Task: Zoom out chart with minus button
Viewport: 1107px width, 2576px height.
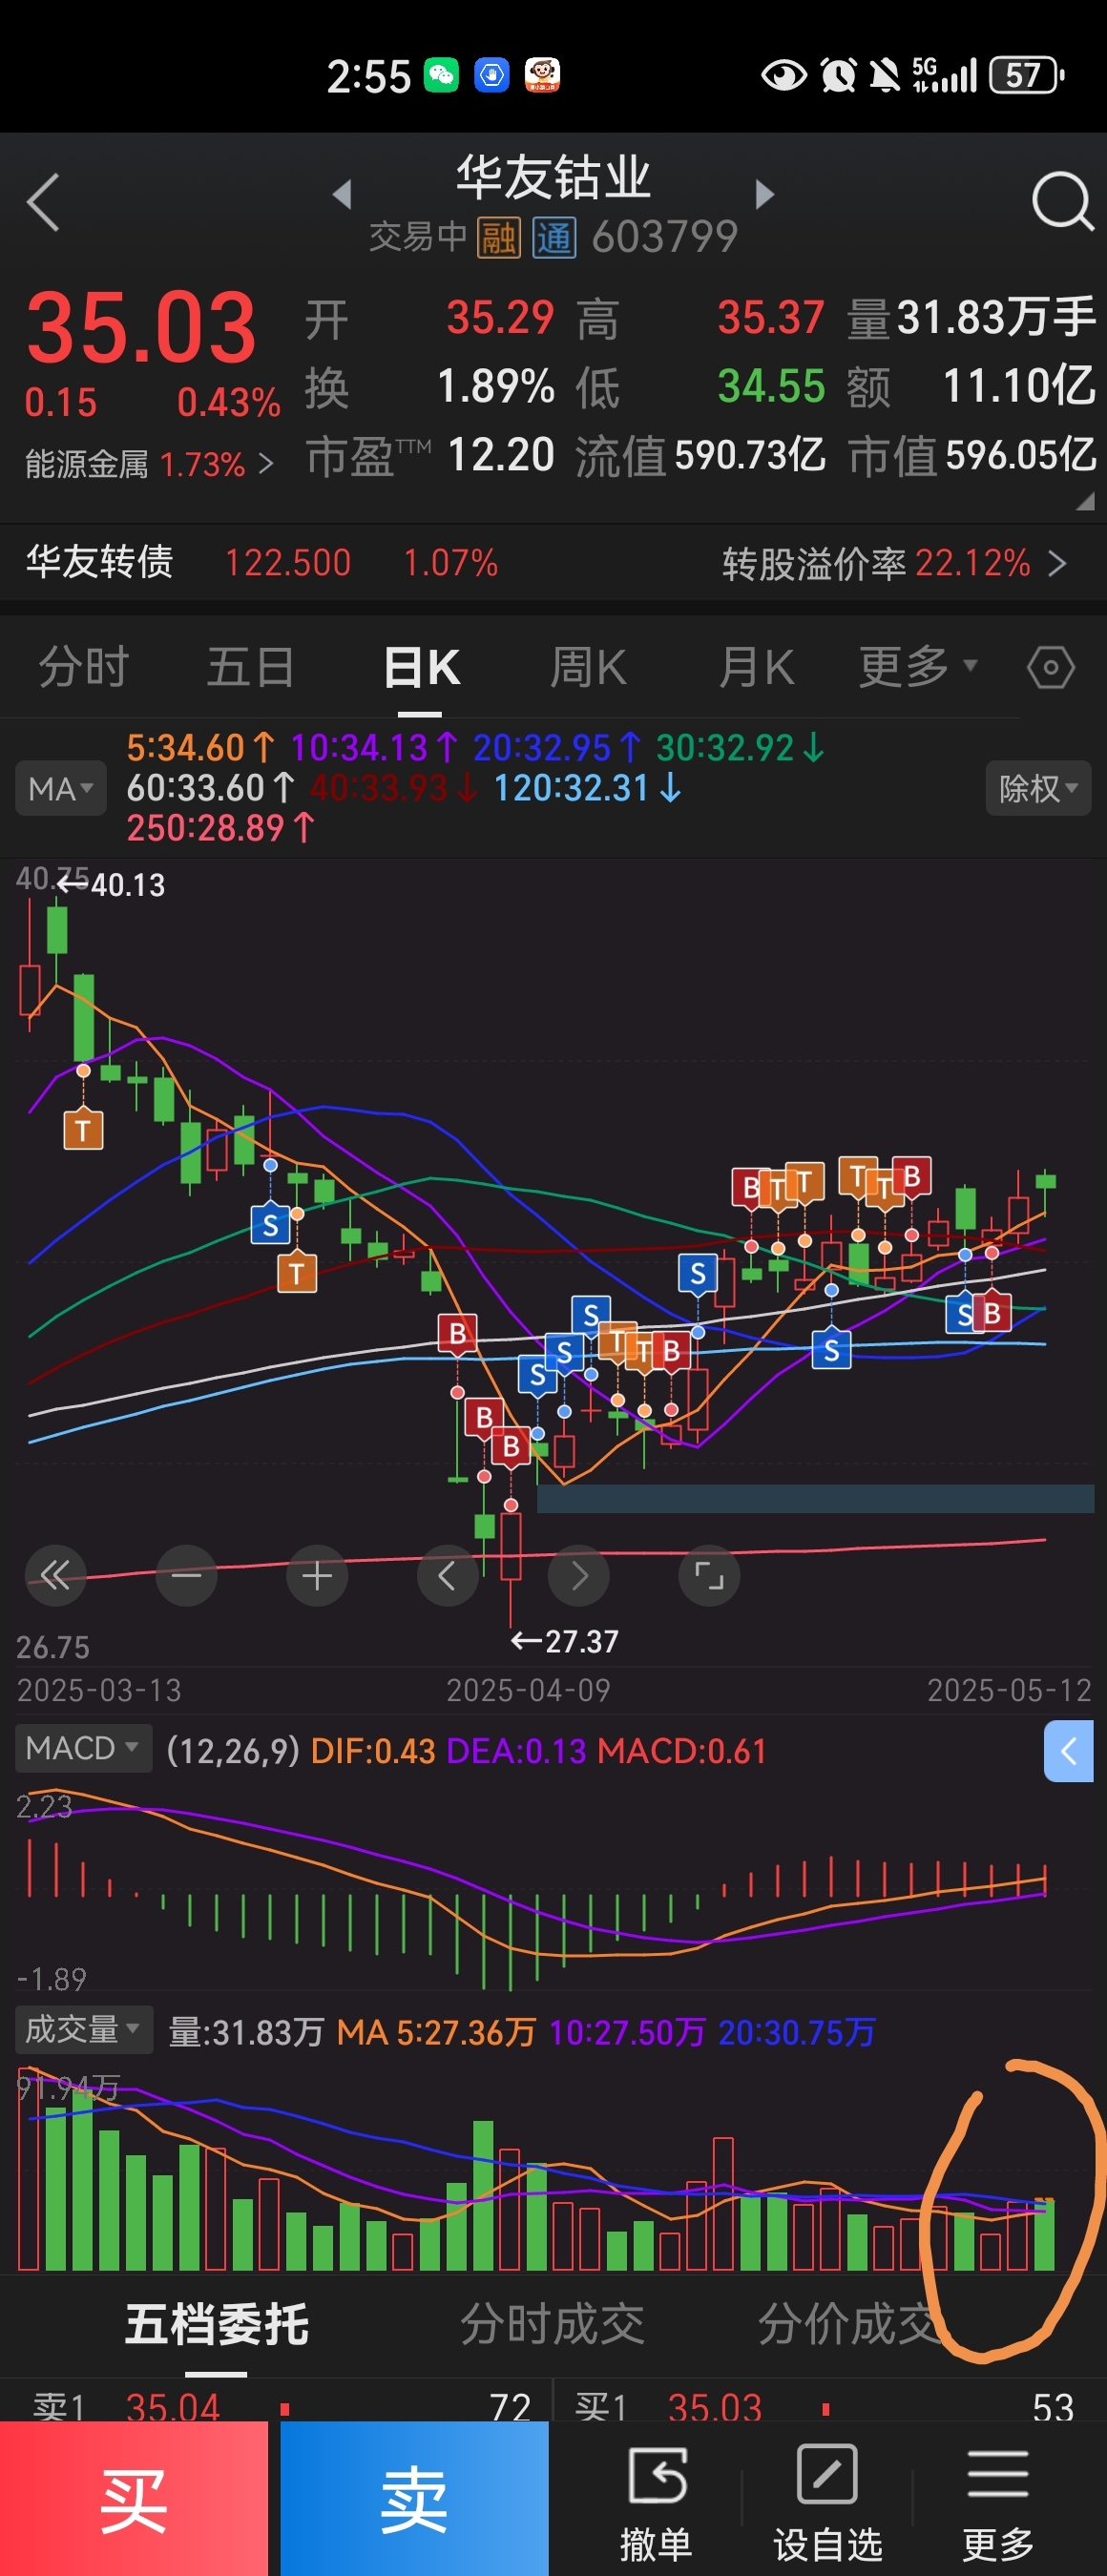Action: tap(186, 1576)
